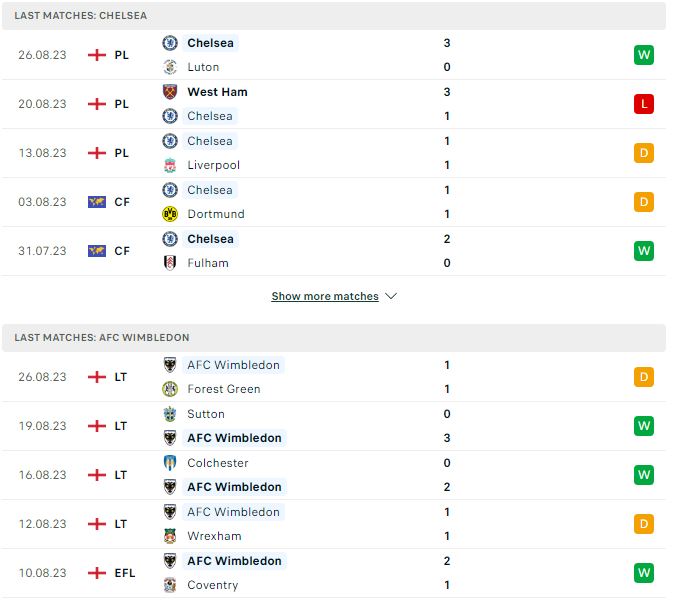Select the West Ham team name
This screenshot has width=676, height=601.
tap(217, 92)
